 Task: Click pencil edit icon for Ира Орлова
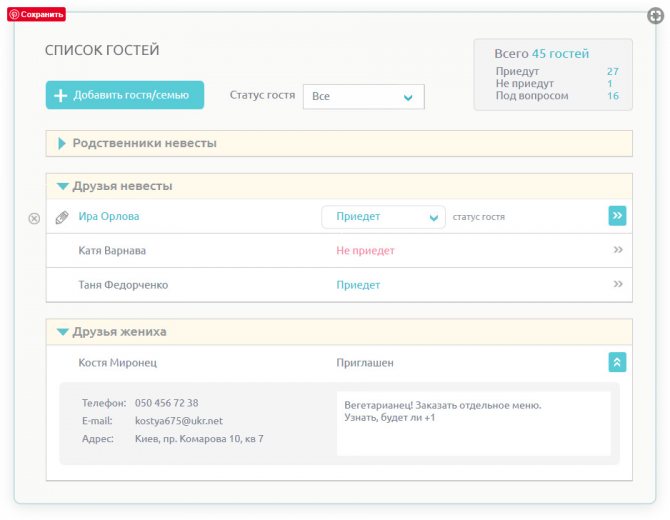tap(61, 217)
